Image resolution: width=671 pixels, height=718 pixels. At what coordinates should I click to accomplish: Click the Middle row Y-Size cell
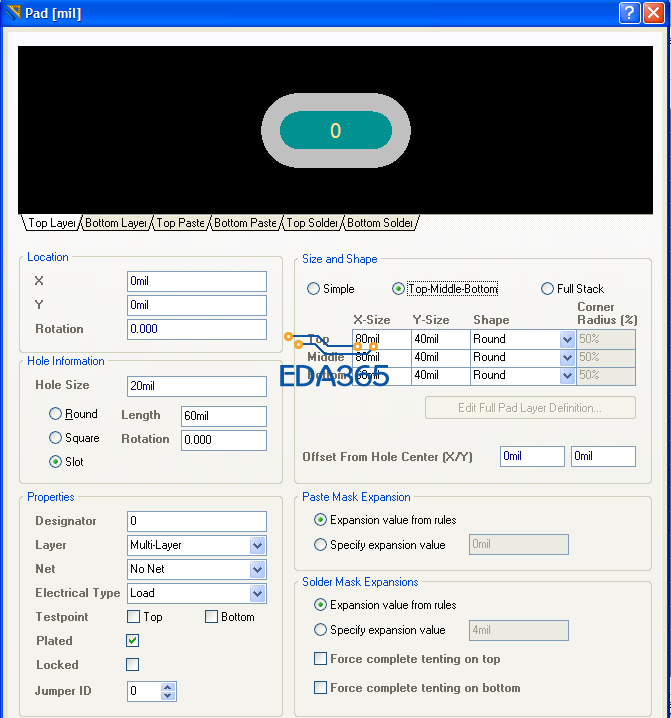pos(441,358)
